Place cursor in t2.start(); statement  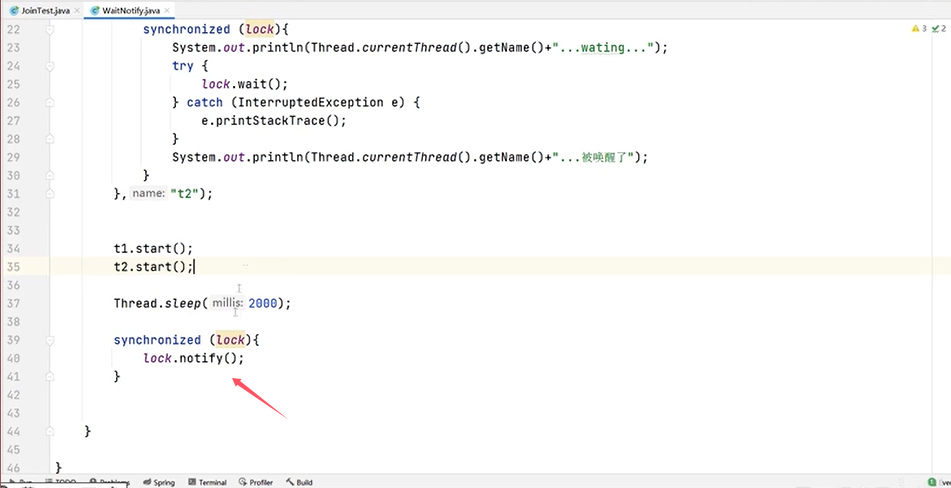click(153, 267)
